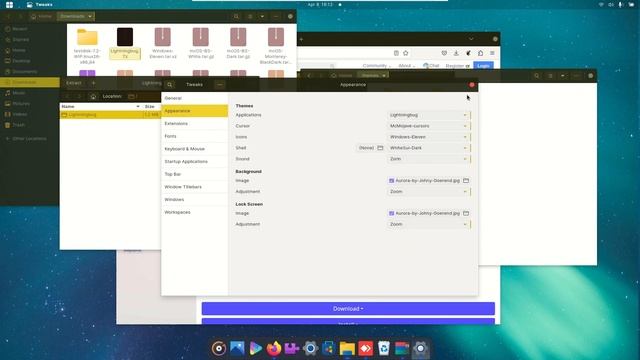
Task: Open the image viewer dock icon
Action: click(237, 348)
